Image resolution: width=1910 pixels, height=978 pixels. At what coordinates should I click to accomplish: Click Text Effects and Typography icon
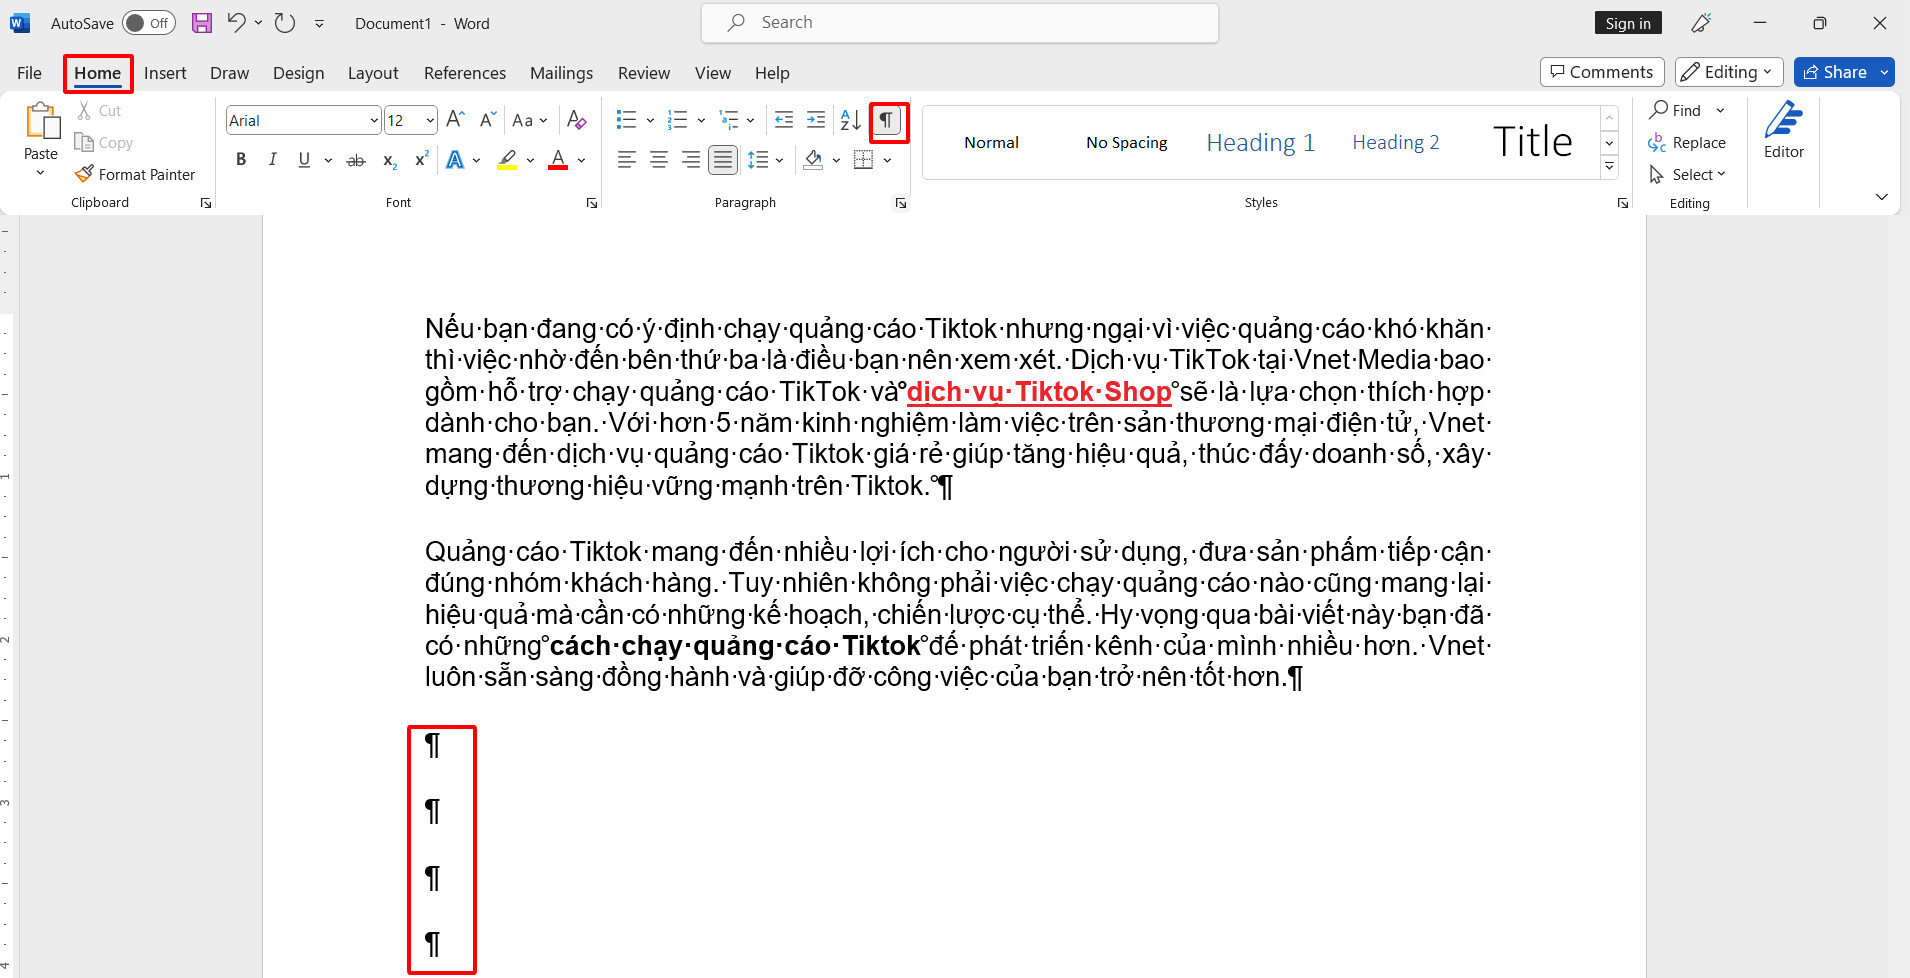pos(455,160)
